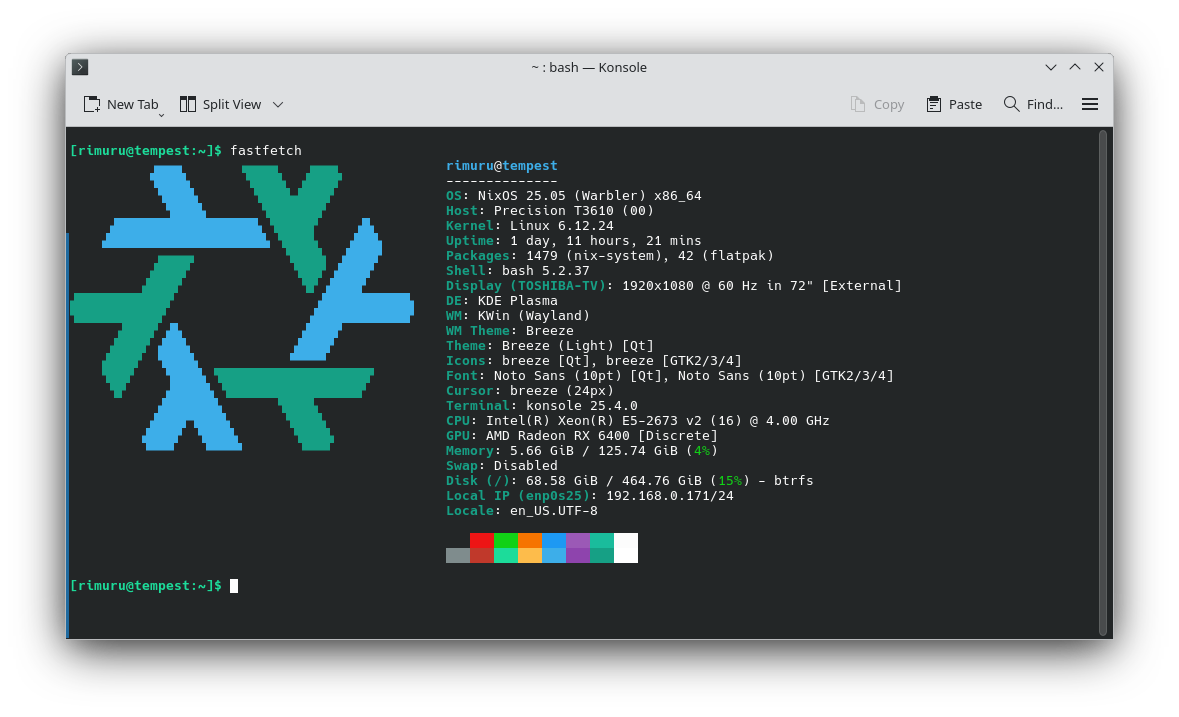Screen dimensions: 1179x717
Task: Close the Konsole window
Action: [1099, 67]
